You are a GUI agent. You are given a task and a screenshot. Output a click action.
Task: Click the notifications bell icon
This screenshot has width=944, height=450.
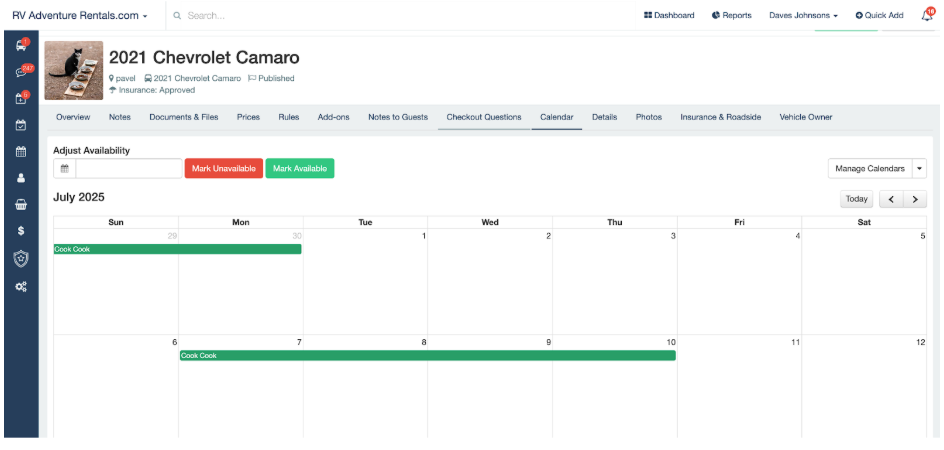tap(926, 15)
